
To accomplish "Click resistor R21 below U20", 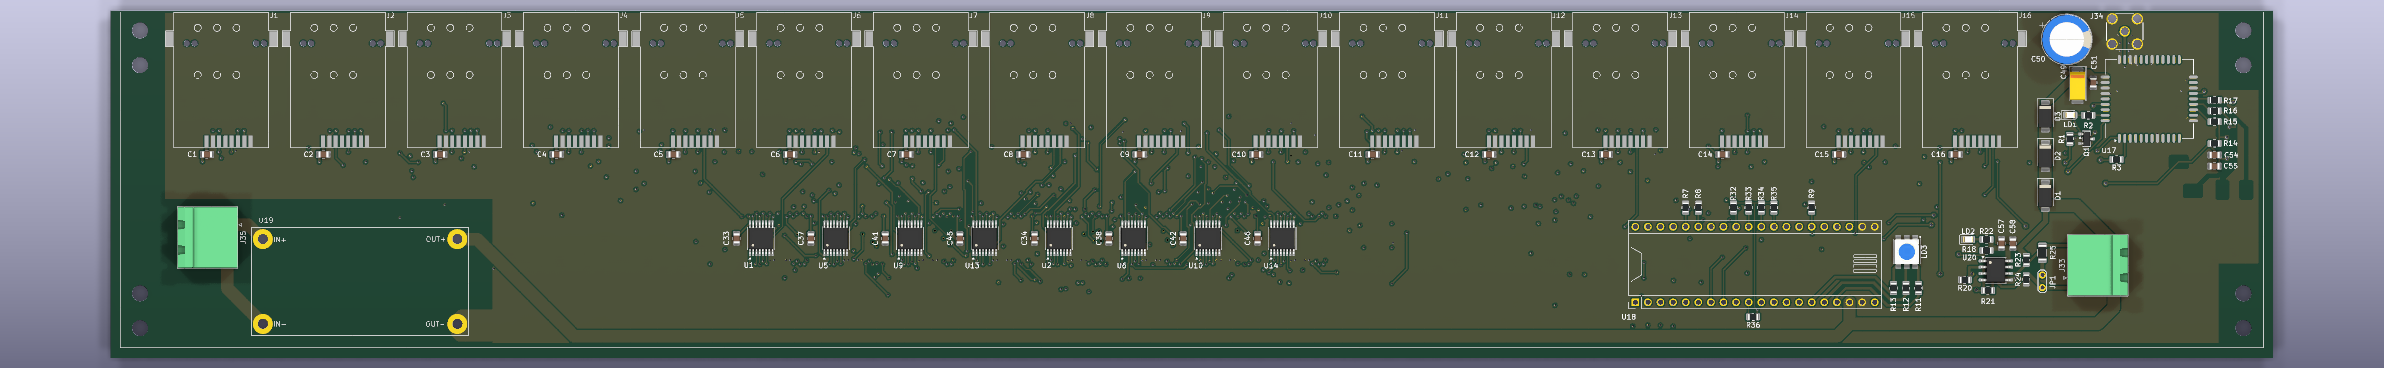I will [1987, 291].
